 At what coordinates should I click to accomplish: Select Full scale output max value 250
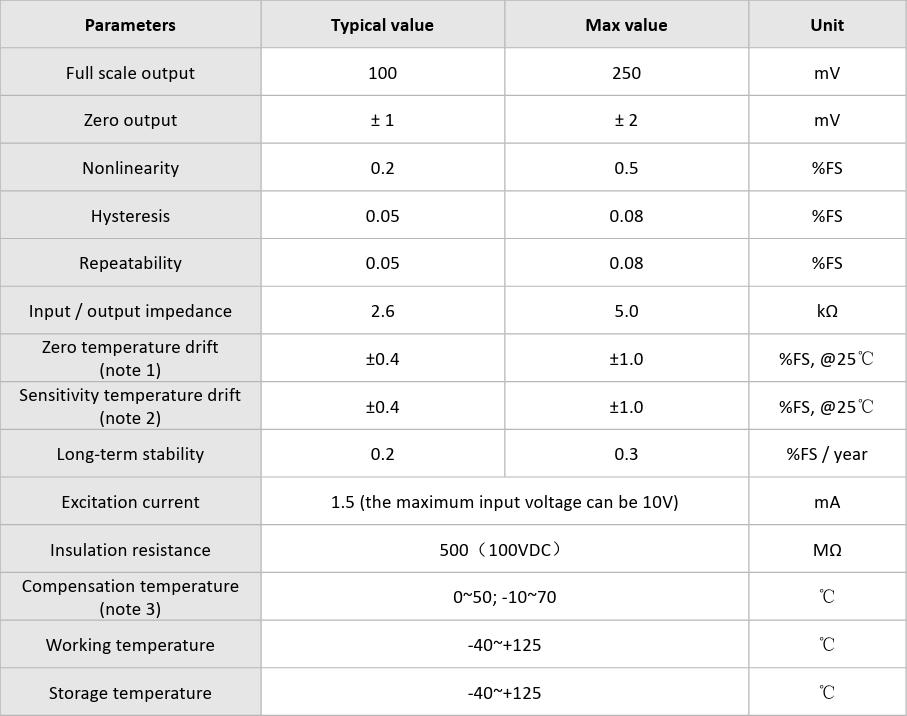(626, 73)
